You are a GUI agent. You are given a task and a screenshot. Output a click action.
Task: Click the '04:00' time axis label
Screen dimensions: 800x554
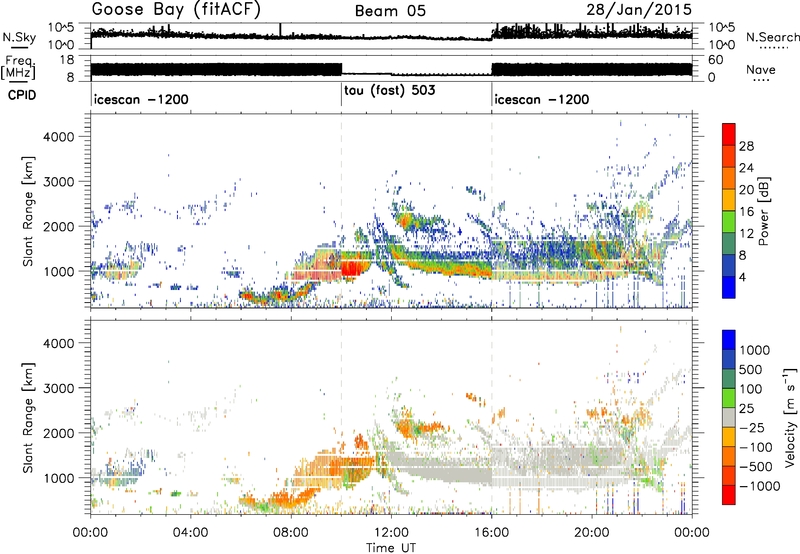pyautogui.click(x=190, y=533)
